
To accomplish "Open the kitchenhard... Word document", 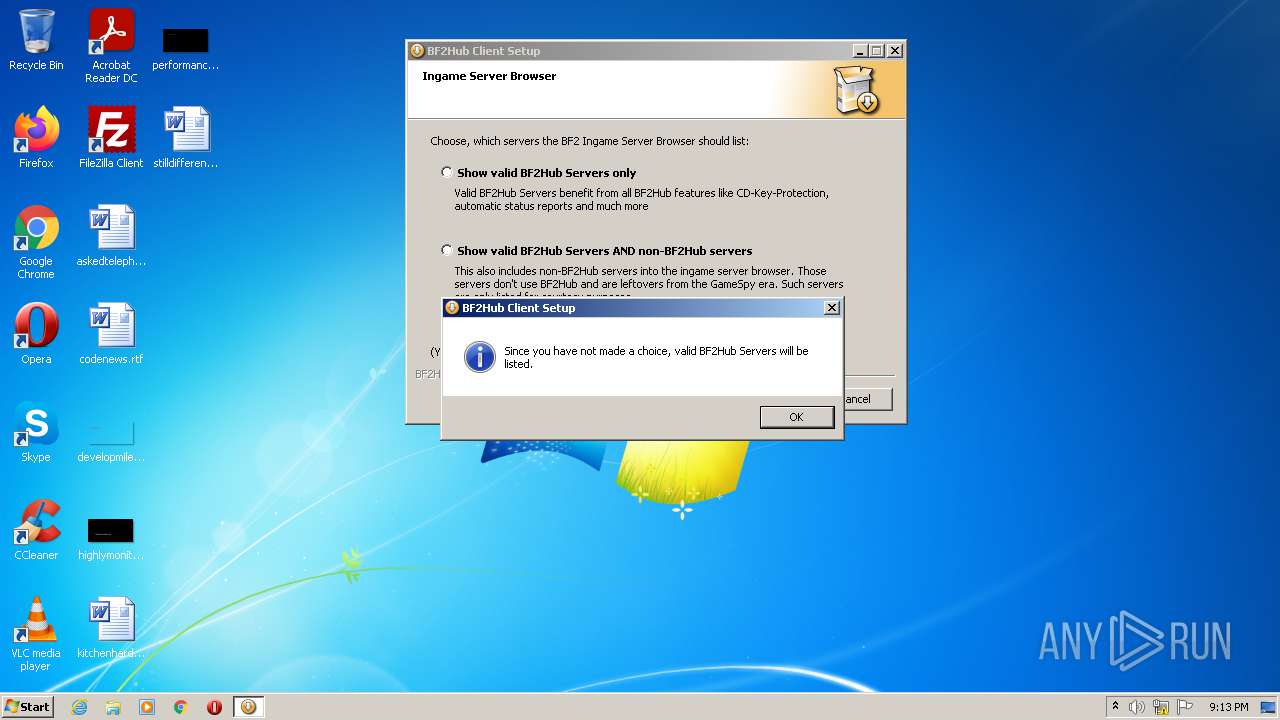I will coord(111,628).
